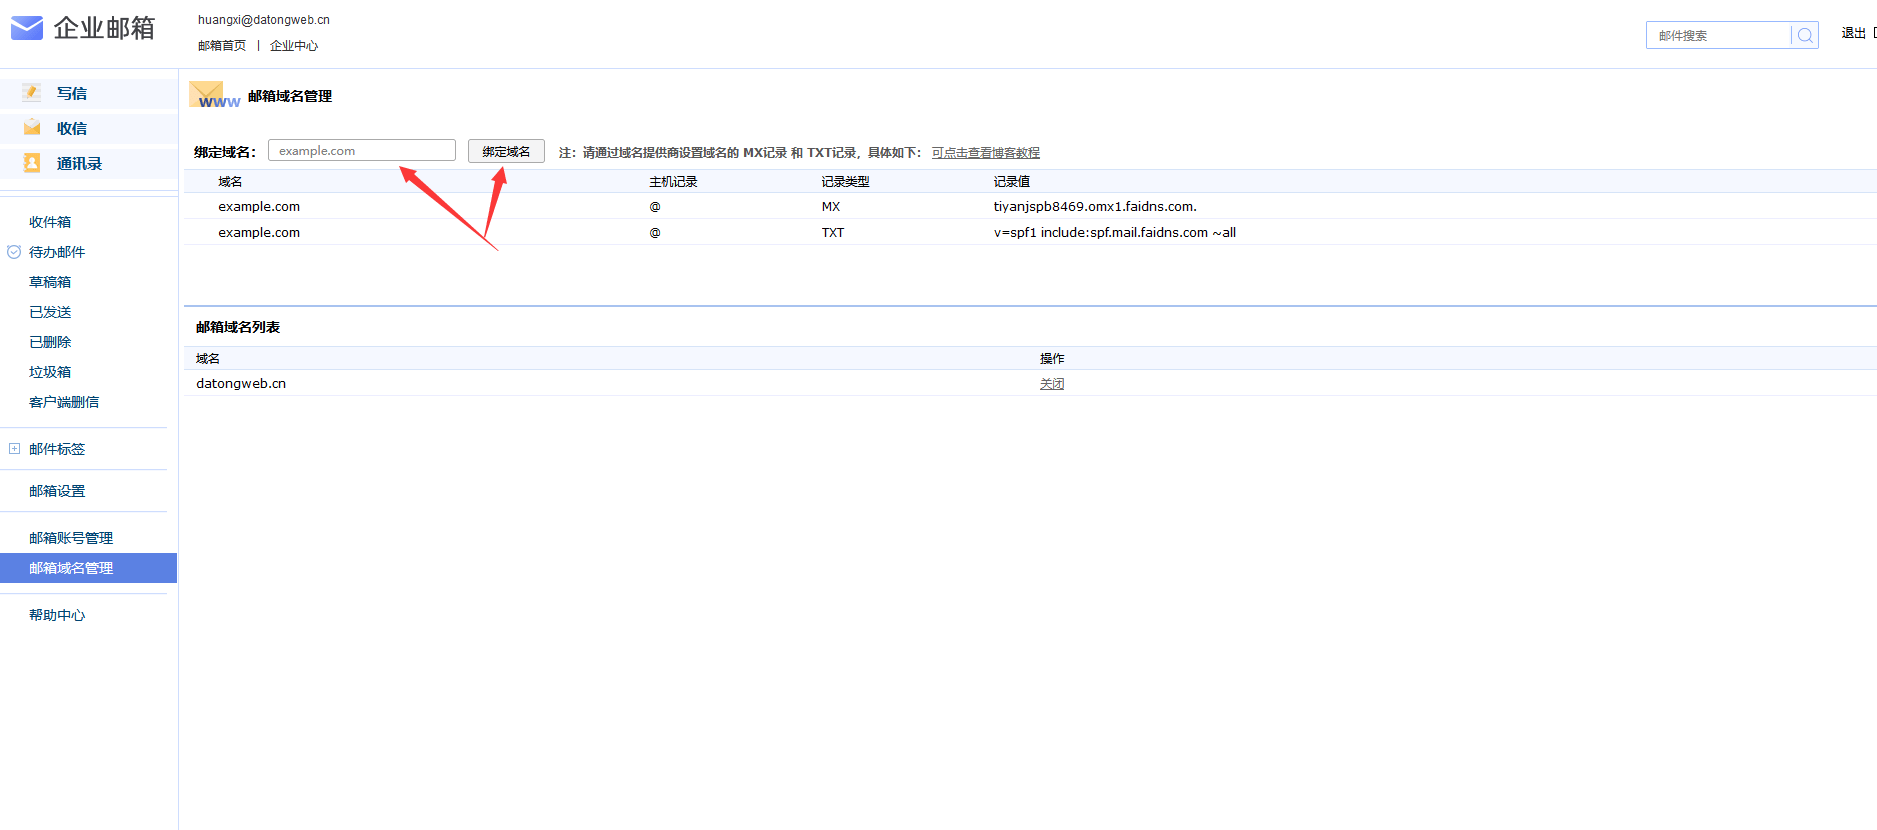
Task: Close the datongweb.cn domain
Action: coord(1051,384)
